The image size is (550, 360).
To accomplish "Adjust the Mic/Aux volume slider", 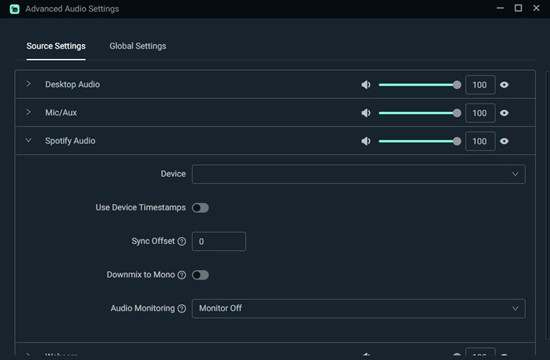I will (420, 113).
